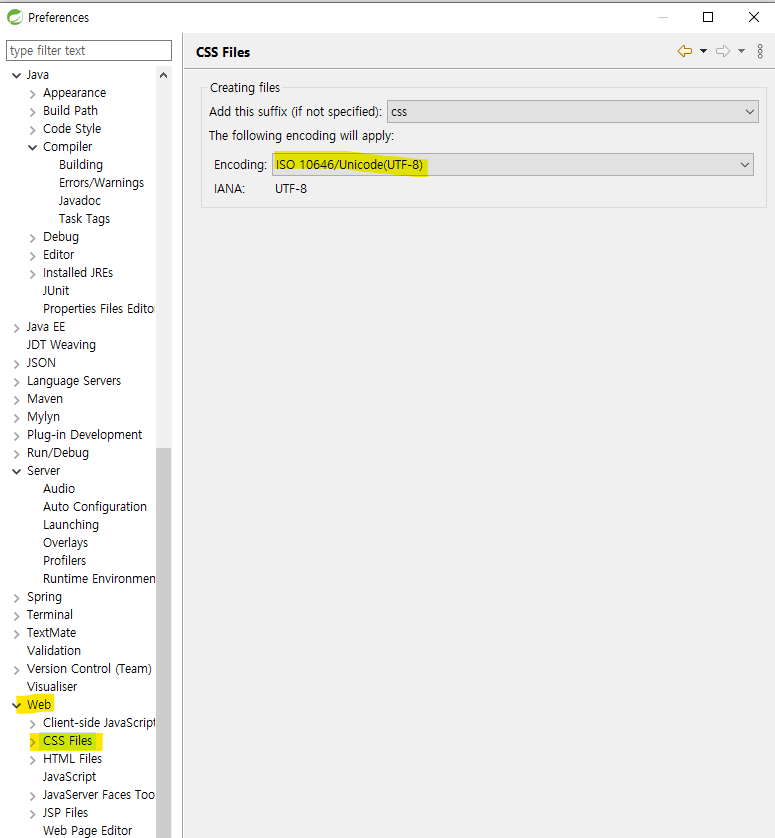Select Properties Files Editor item
Screen dimensions: 775x838
pos(99,309)
